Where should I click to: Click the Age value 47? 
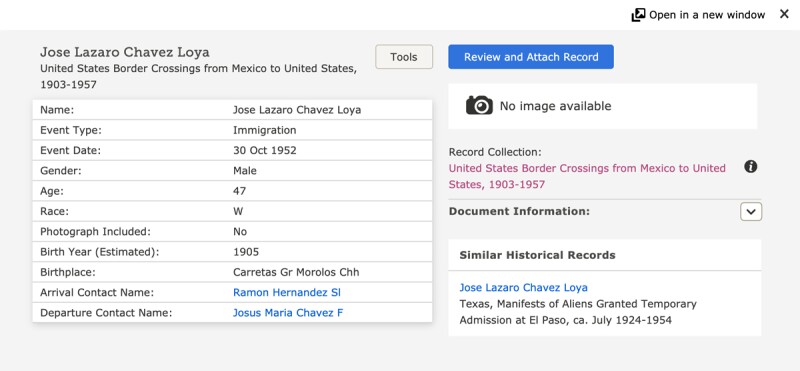click(x=239, y=191)
